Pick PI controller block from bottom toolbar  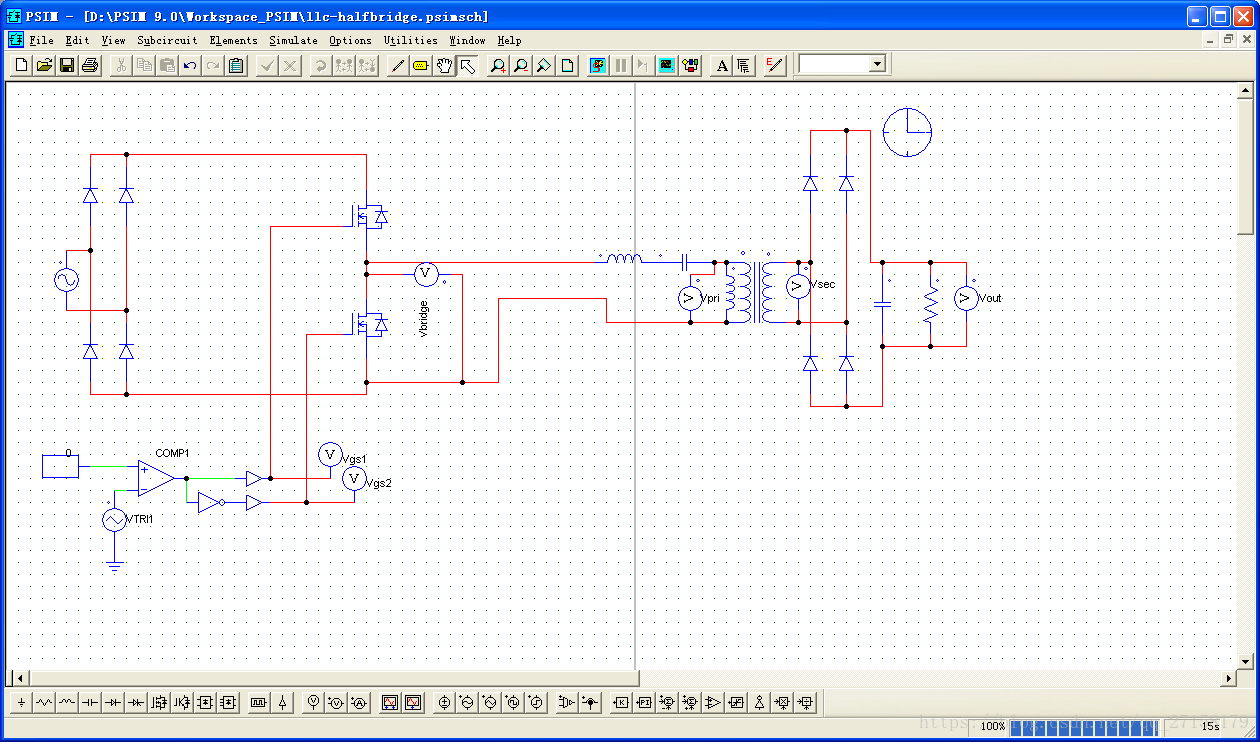[x=644, y=703]
